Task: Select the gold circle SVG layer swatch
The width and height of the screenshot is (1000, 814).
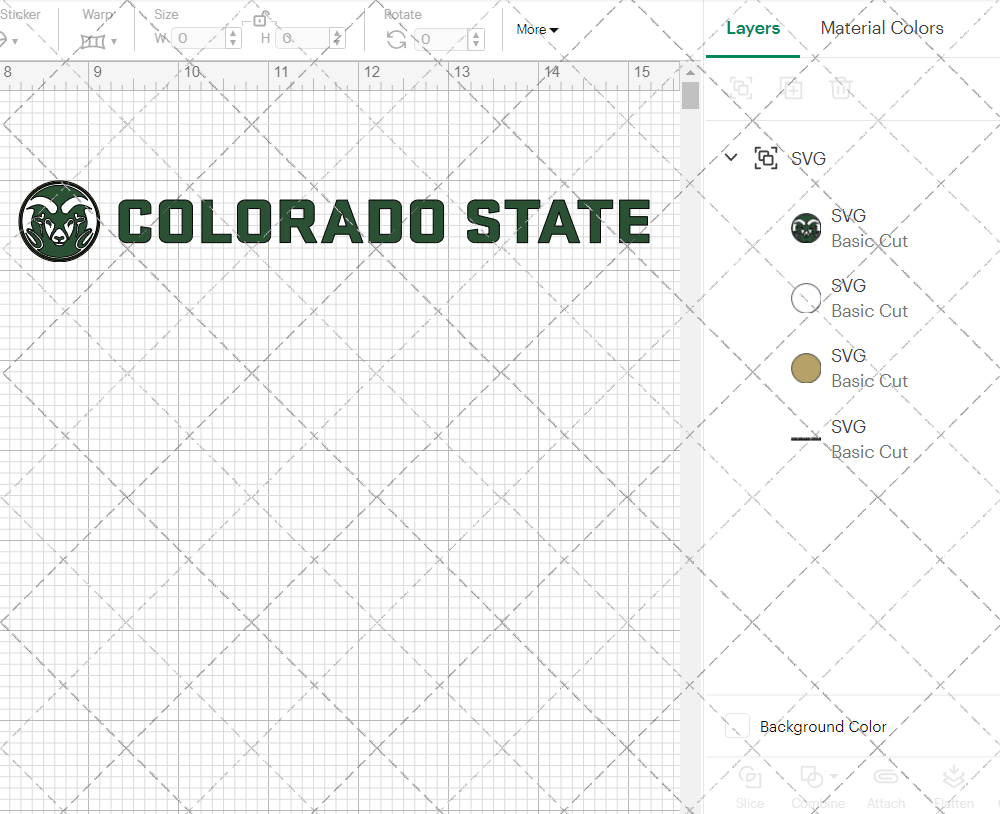Action: [806, 368]
